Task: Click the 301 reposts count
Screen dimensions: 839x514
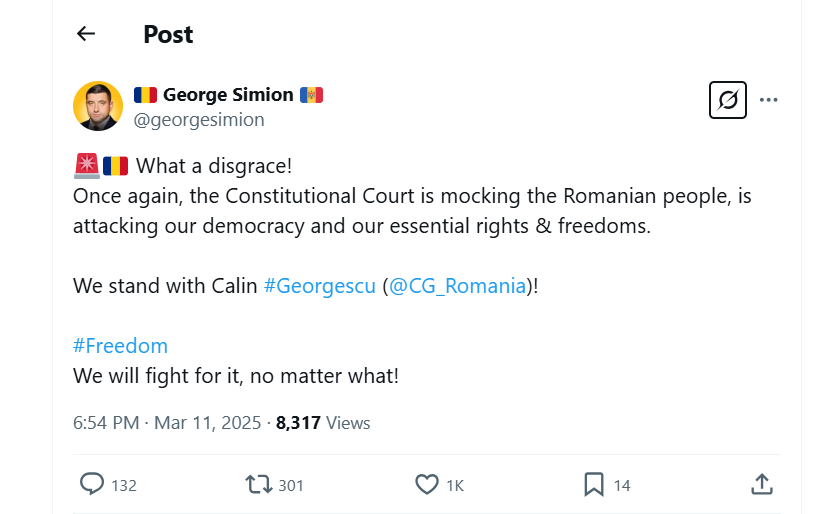Action: pyautogui.click(x=291, y=486)
